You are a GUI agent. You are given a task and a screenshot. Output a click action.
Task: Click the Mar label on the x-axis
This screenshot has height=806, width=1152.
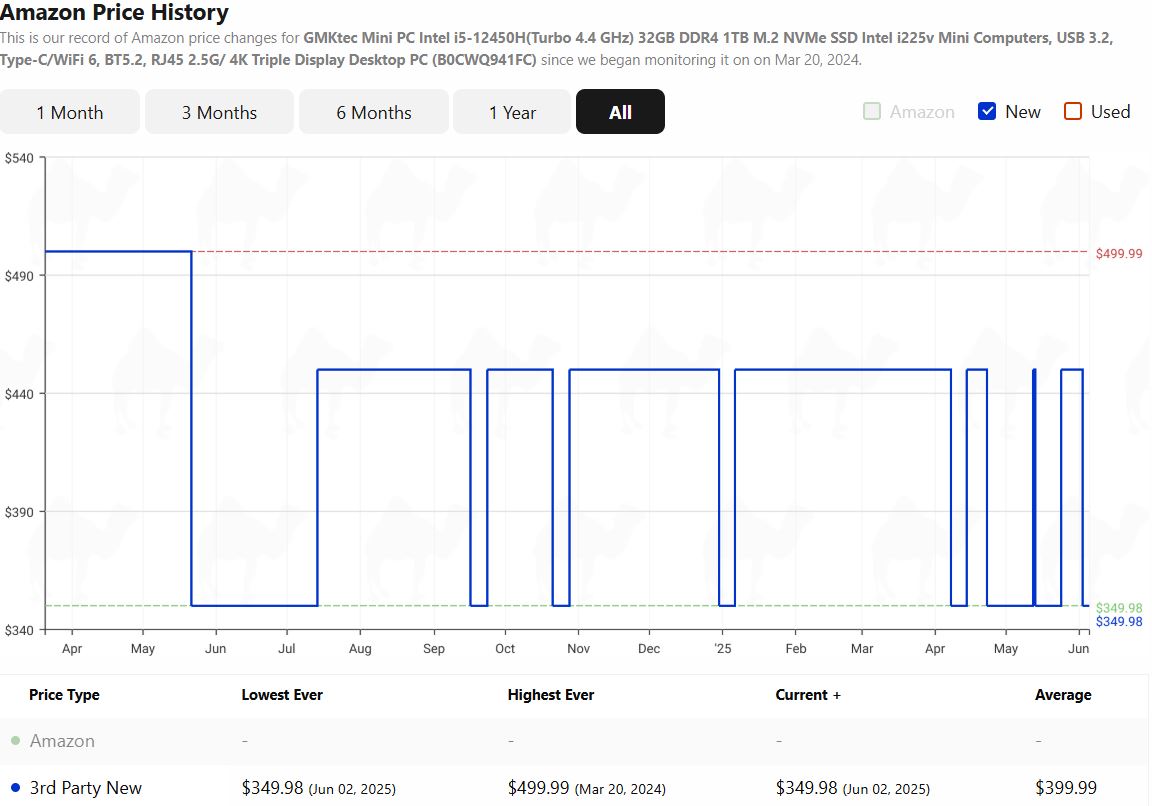[862, 648]
